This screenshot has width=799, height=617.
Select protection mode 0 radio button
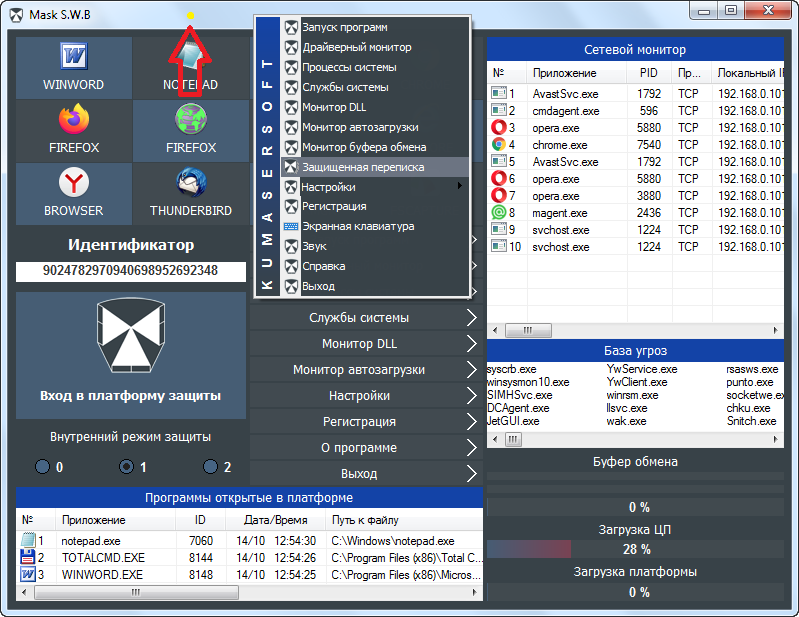point(42,466)
